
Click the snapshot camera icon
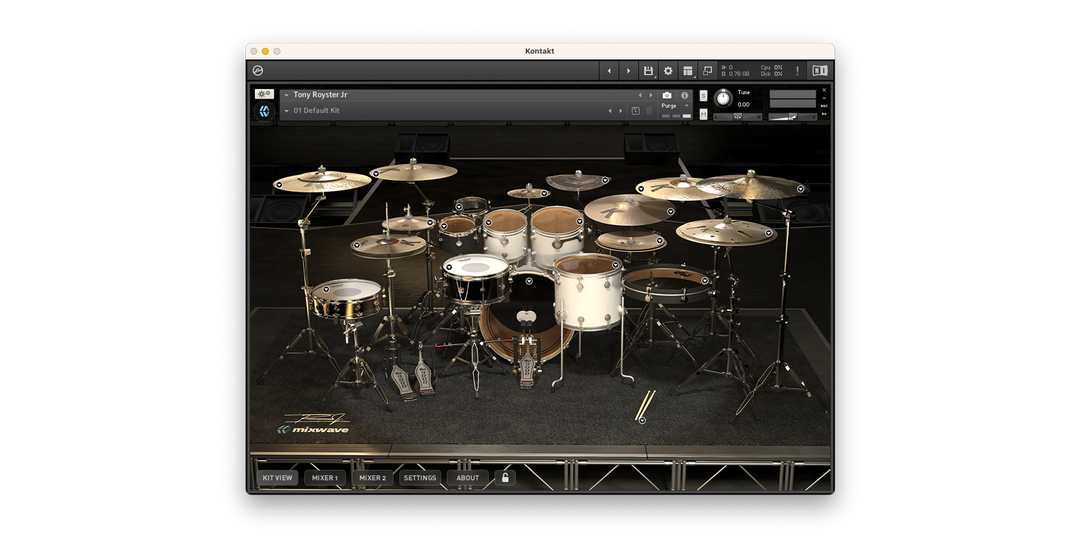tap(667, 95)
